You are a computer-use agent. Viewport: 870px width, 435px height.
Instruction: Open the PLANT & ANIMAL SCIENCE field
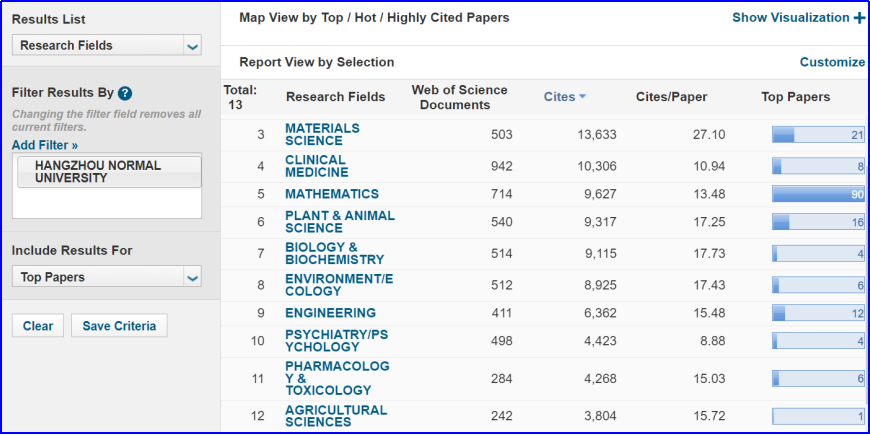339,222
